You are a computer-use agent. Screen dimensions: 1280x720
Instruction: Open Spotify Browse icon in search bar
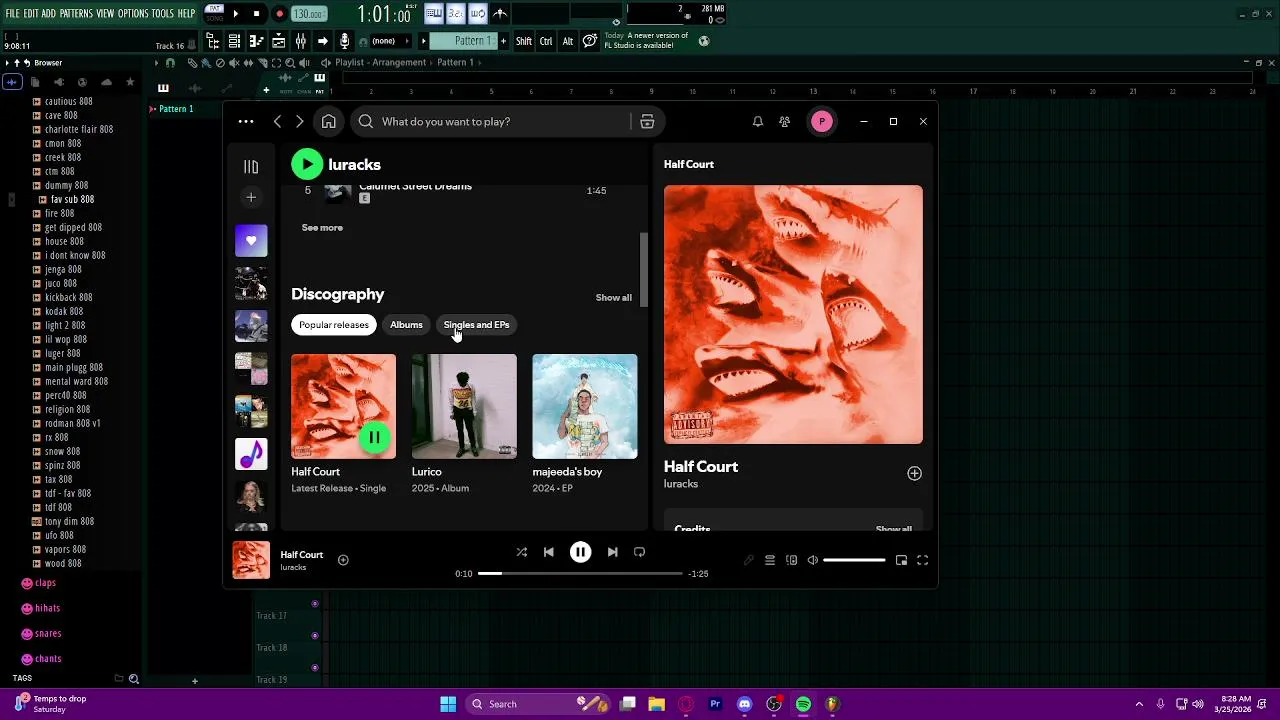pos(647,122)
